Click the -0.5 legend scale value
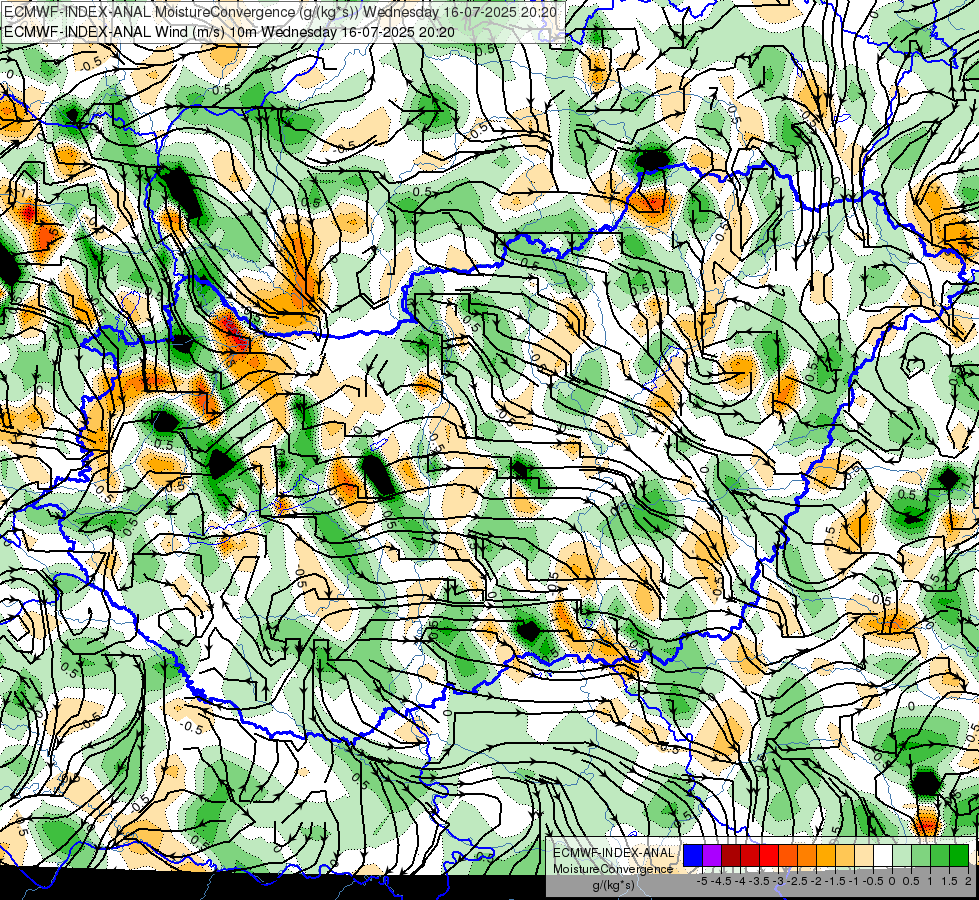Image resolution: width=979 pixels, height=900 pixels. pyautogui.click(x=873, y=881)
